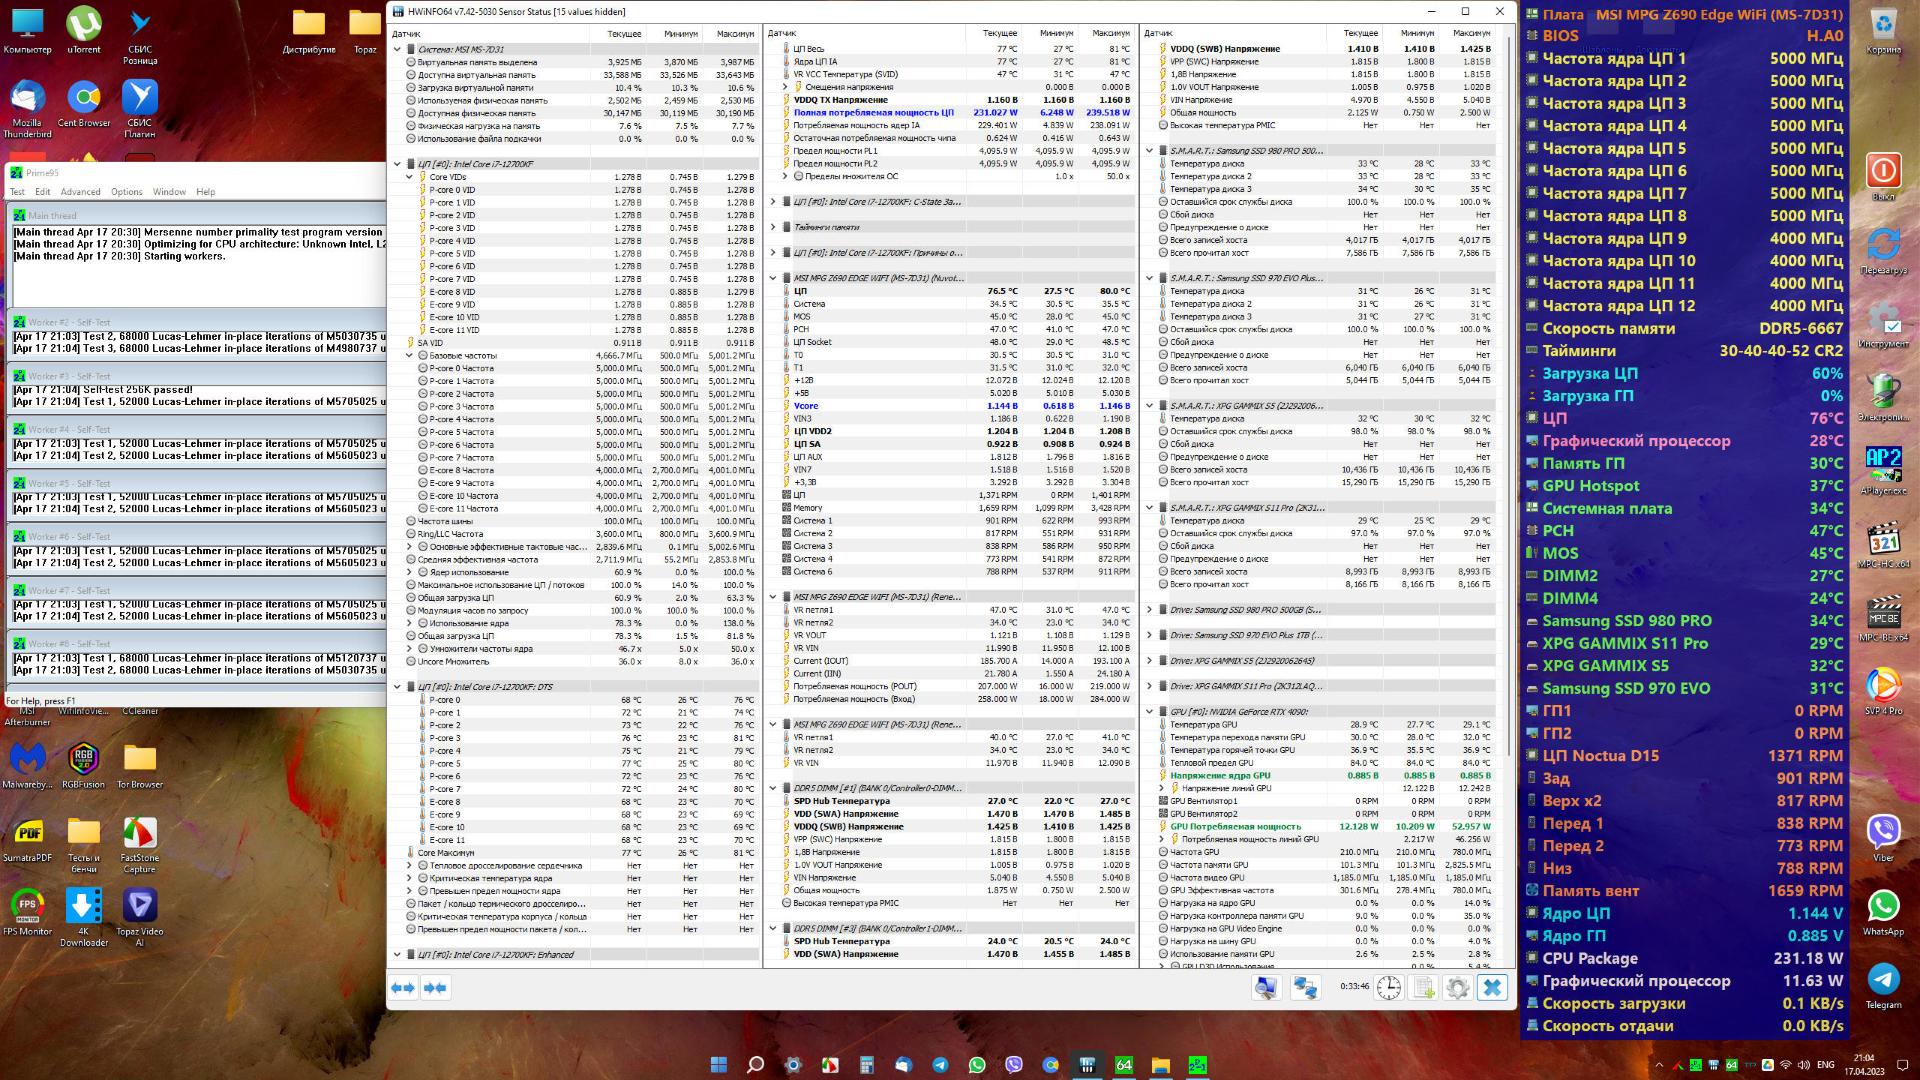
Task: Open the Options menu in Prime95
Action: tap(126, 192)
